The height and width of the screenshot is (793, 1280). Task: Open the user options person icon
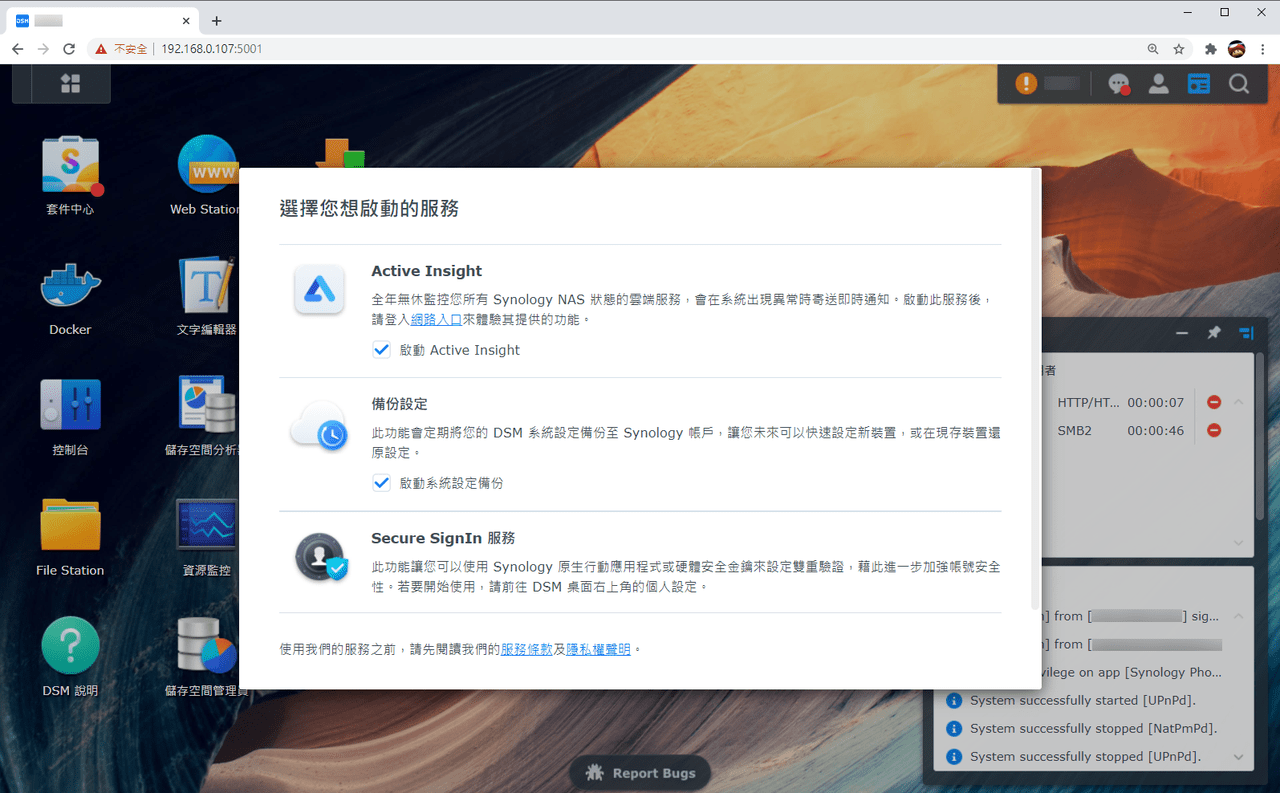tap(1159, 84)
